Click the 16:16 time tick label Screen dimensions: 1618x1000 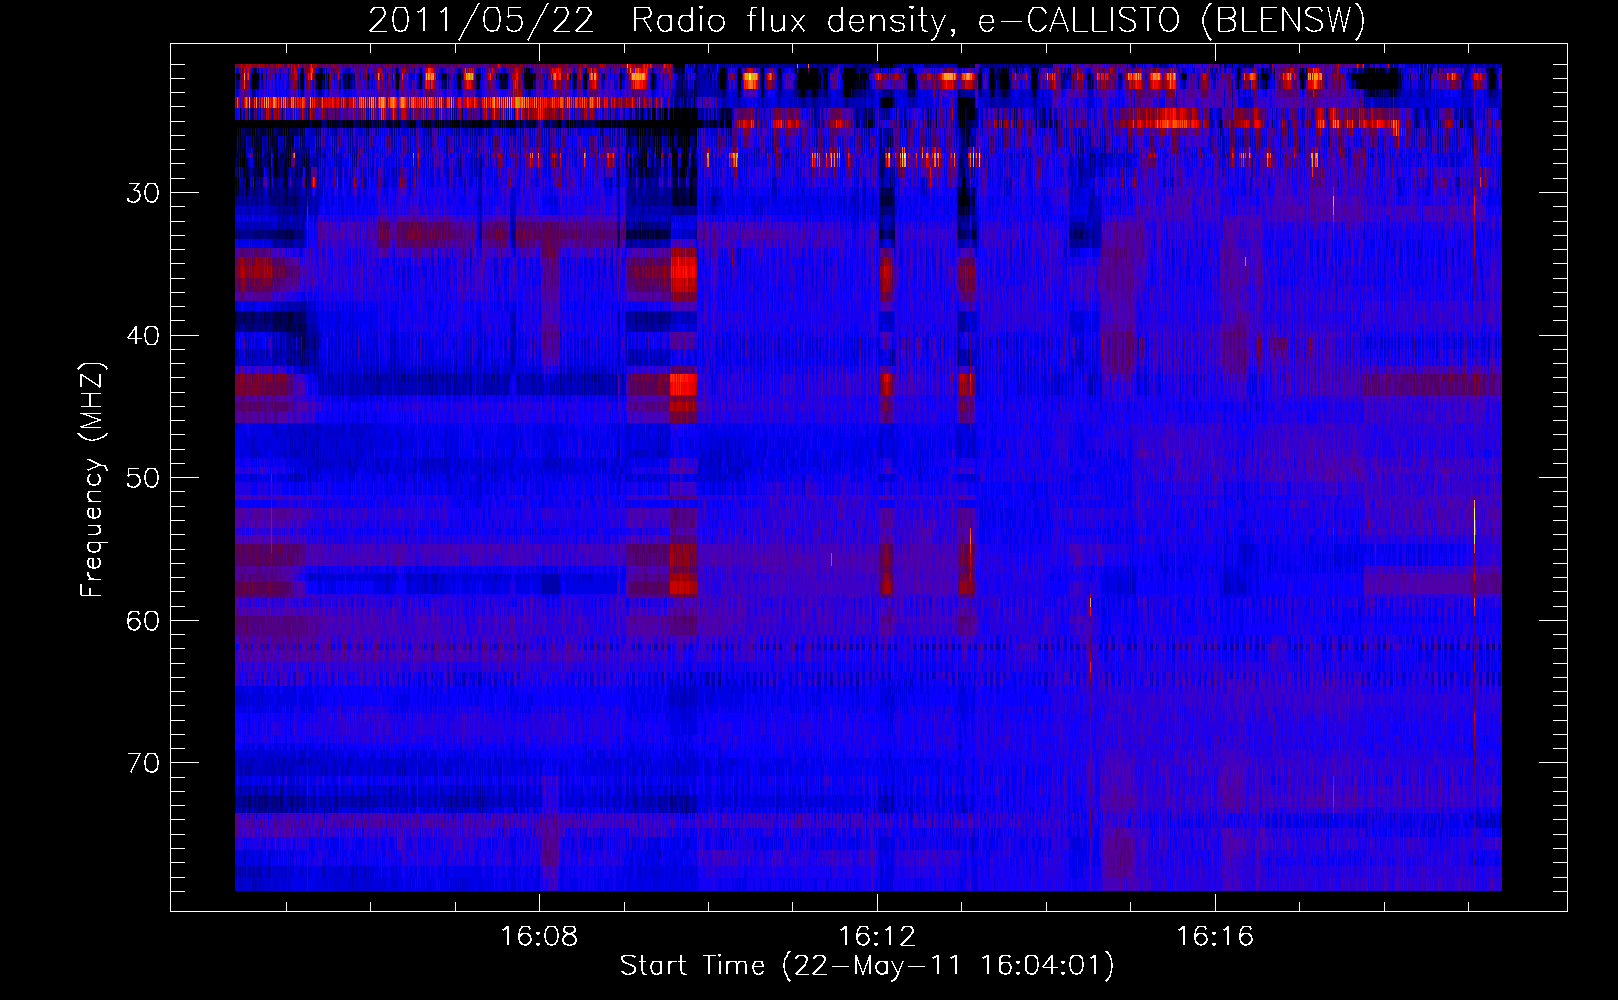click(x=1215, y=937)
